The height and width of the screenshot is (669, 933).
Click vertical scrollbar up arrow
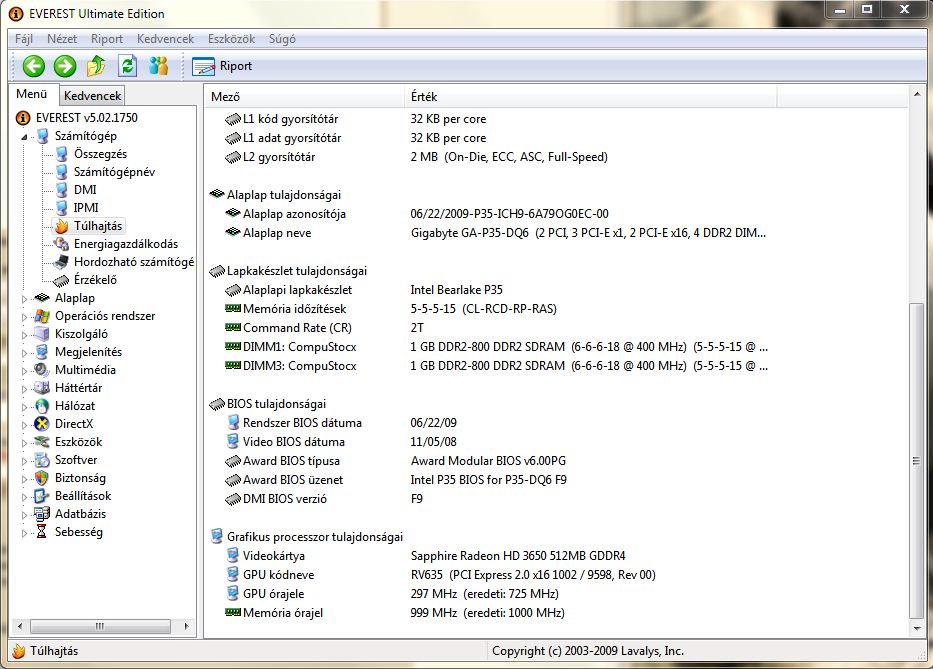coord(917,94)
